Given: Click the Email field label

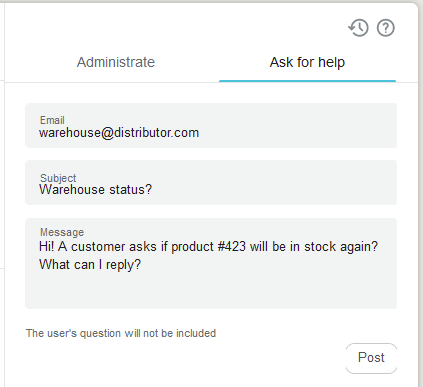Looking at the screenshot, I should click(x=52, y=120).
